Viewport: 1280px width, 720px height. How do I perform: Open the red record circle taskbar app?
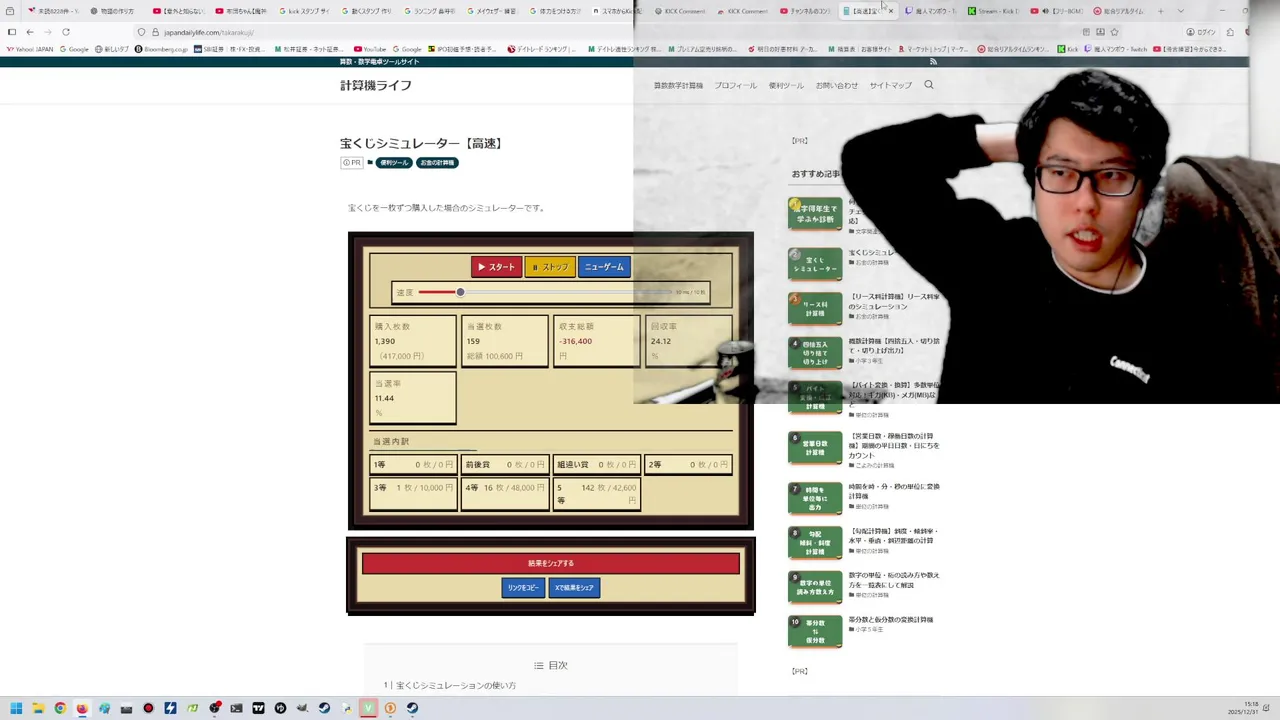point(148,708)
